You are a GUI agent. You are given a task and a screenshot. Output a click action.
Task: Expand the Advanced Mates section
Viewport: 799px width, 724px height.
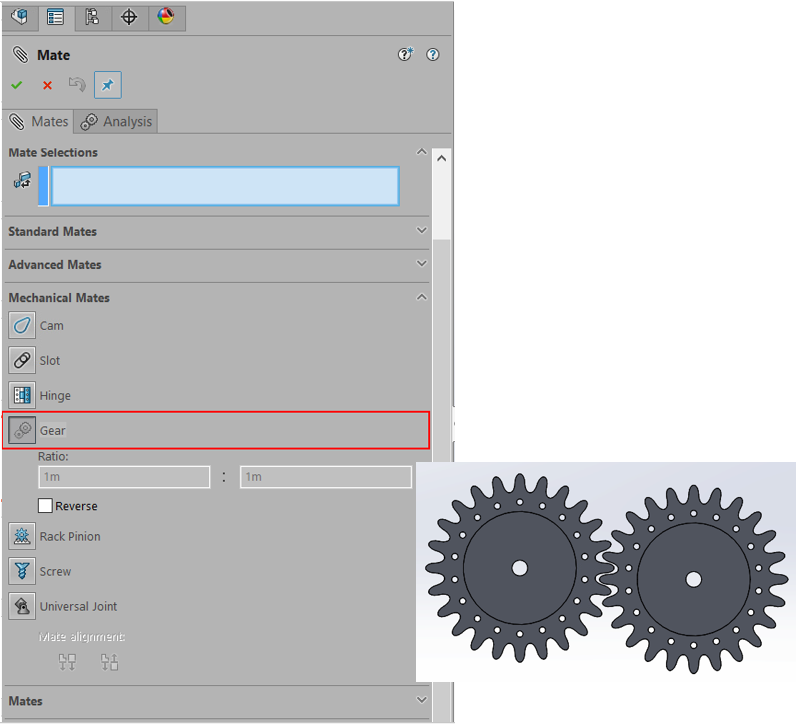click(x=421, y=264)
